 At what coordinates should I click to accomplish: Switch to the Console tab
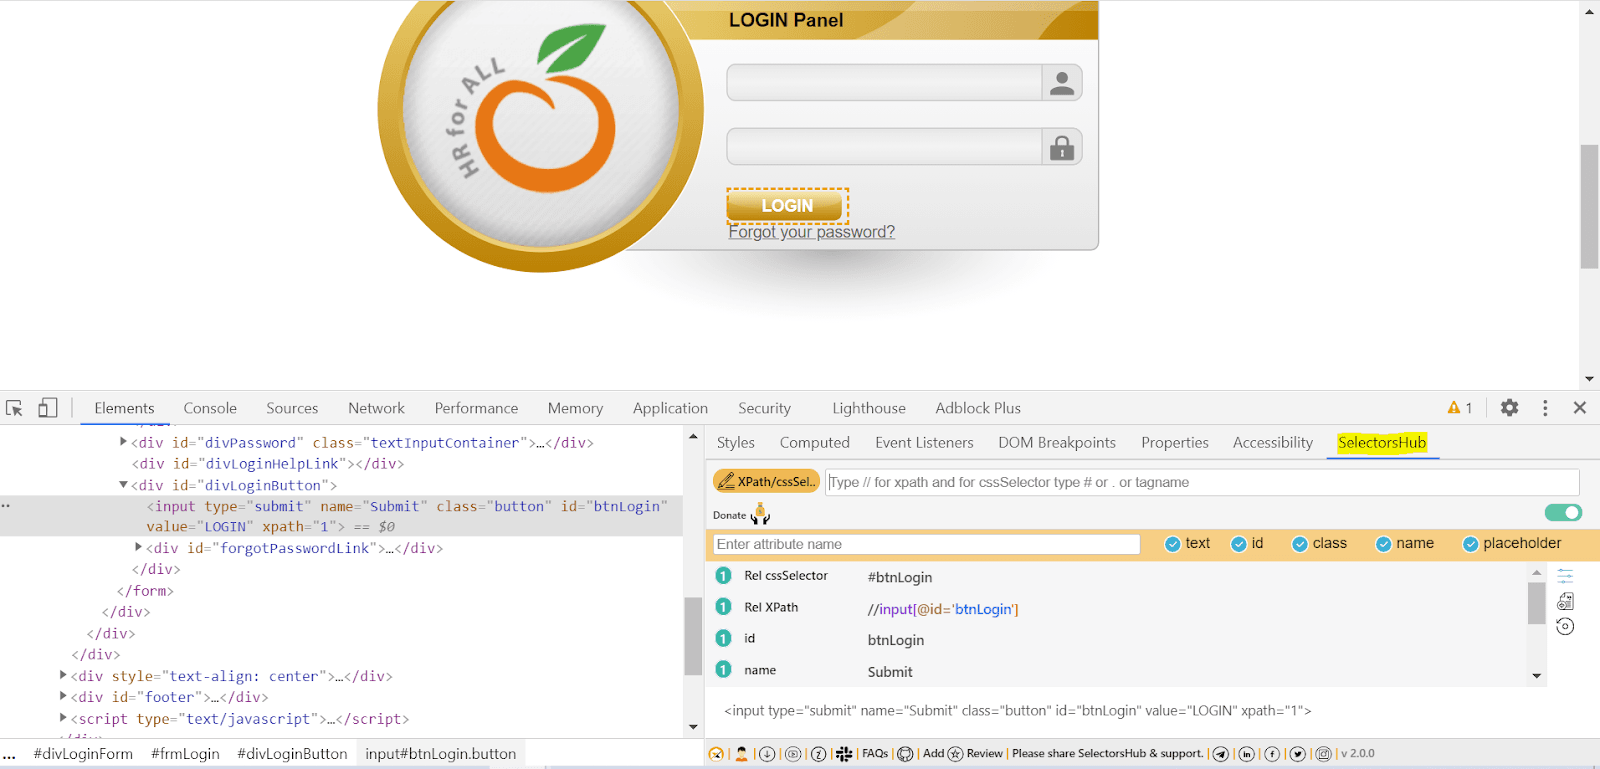pyautogui.click(x=210, y=408)
